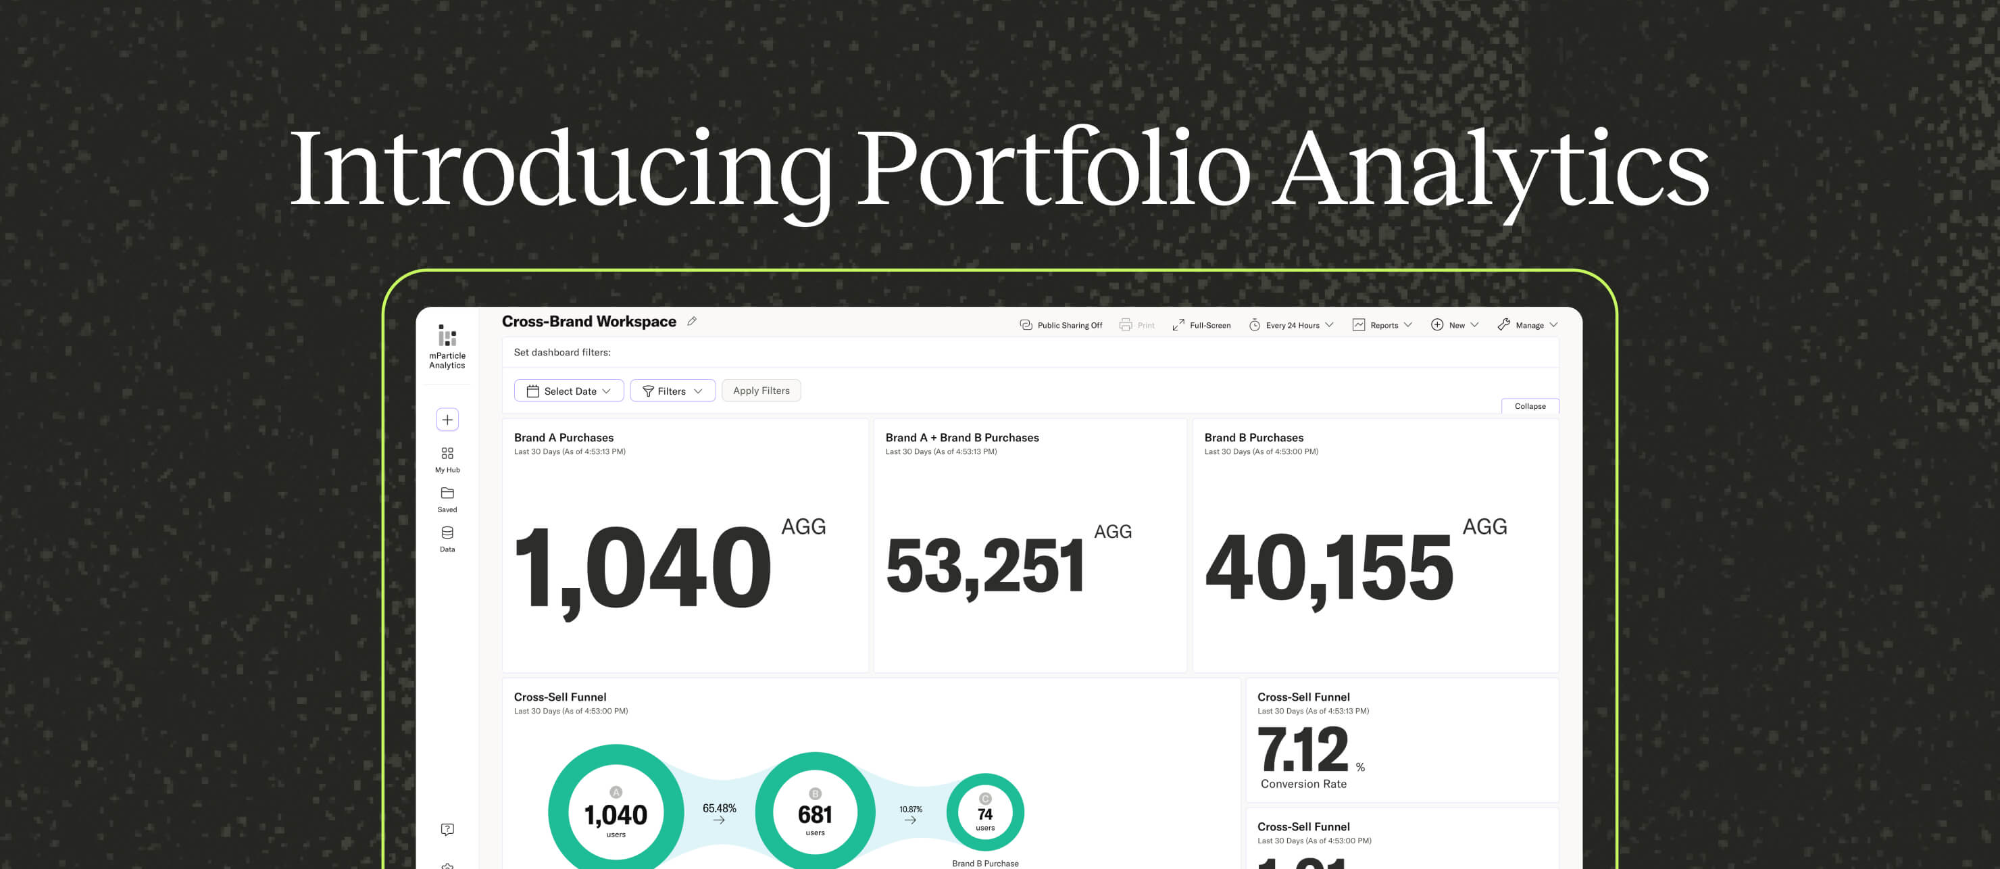Open the Every 24 Hours refresh dropdown
Screen dimensions: 2000x869
(x=1291, y=325)
